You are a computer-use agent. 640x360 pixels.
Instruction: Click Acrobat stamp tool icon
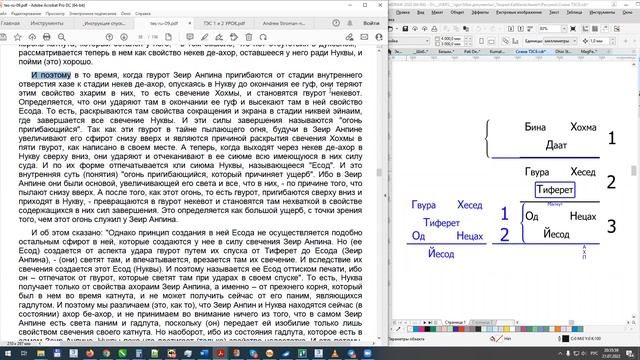[x=234, y=37]
